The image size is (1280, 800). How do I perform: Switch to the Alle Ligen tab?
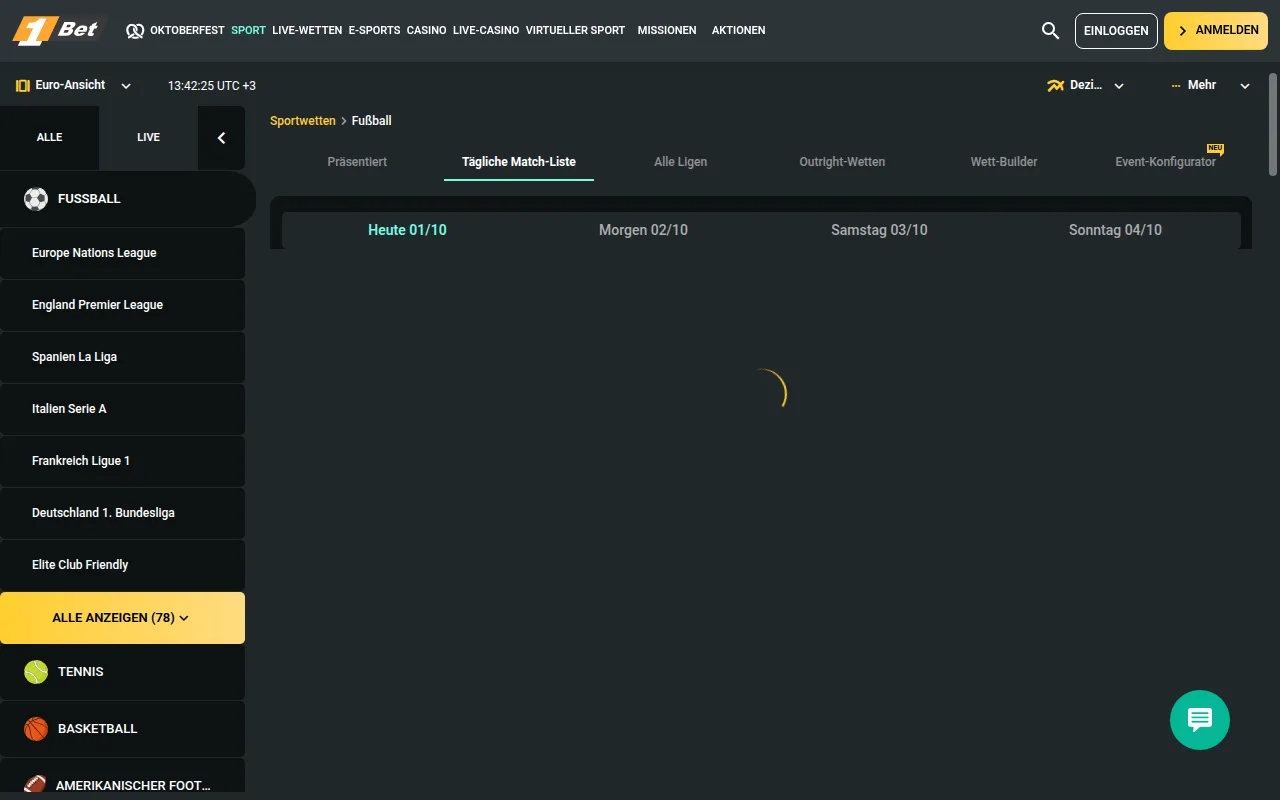(x=680, y=162)
